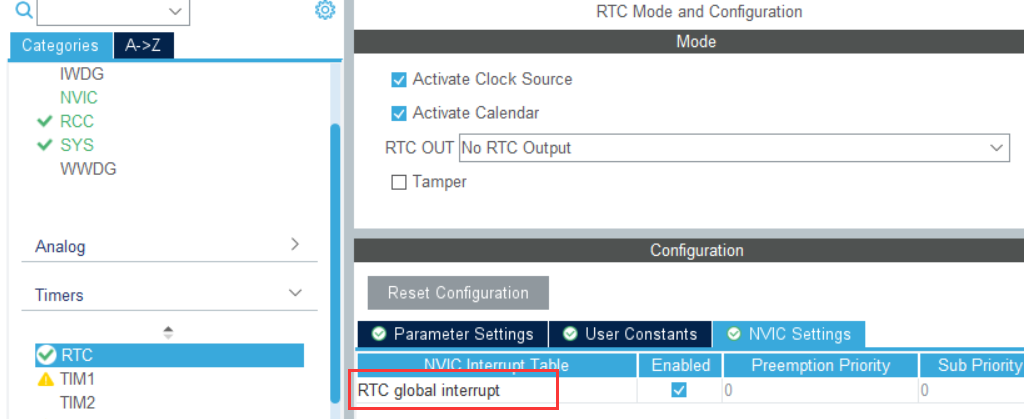Click the warning triangle beside TIM1
The width and height of the screenshot is (1024, 419).
(46, 379)
